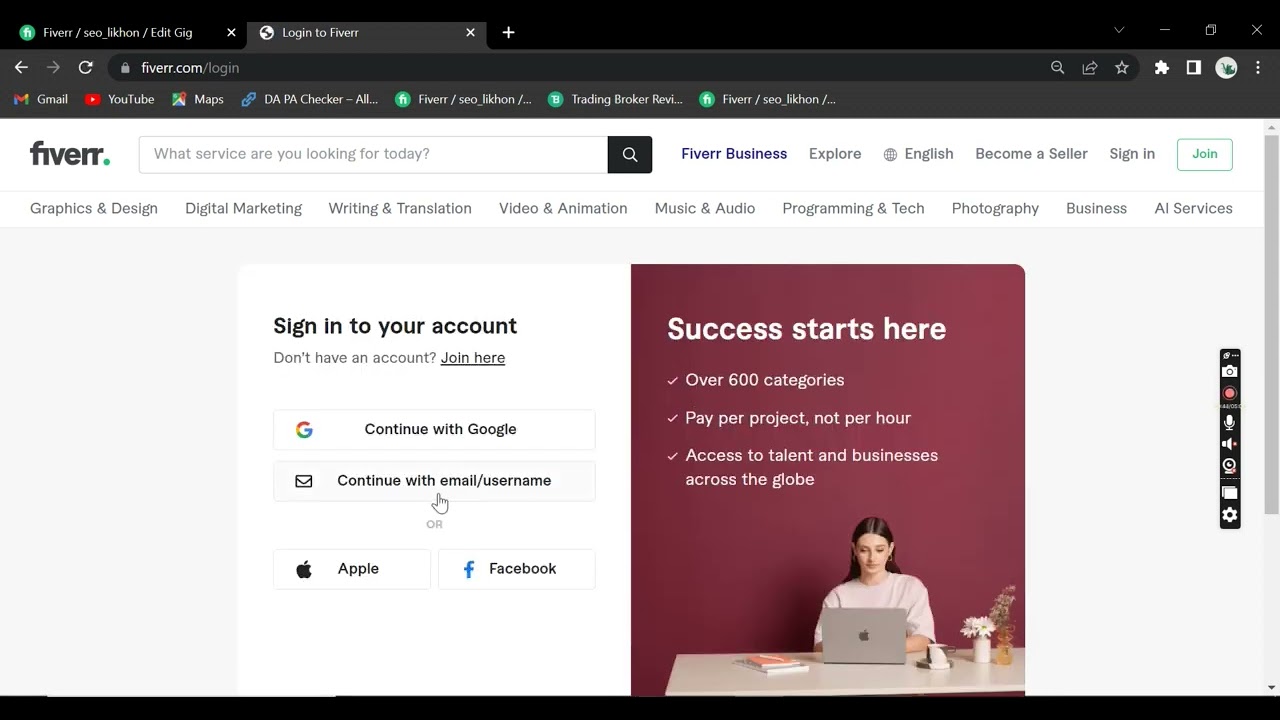Image resolution: width=1280 pixels, height=720 pixels.
Task: Click the green Join button
Action: (1205, 154)
